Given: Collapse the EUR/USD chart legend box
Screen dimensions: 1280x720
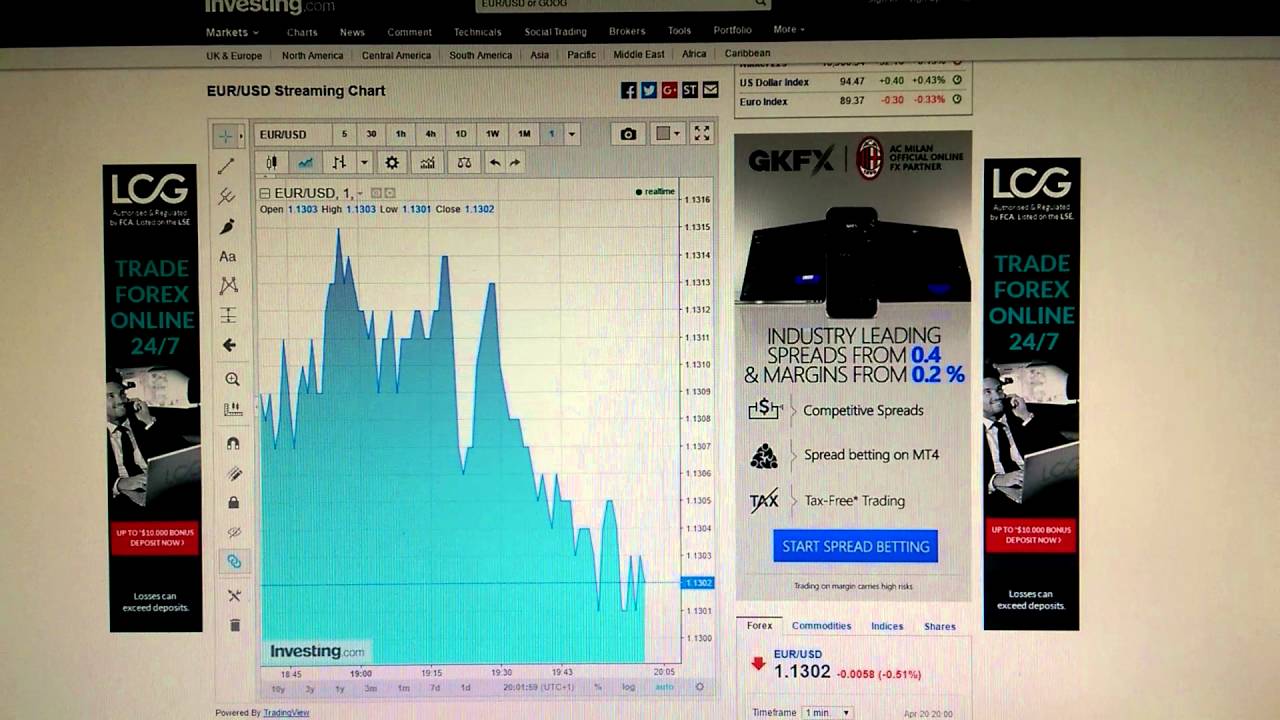Looking at the screenshot, I should 265,193.
